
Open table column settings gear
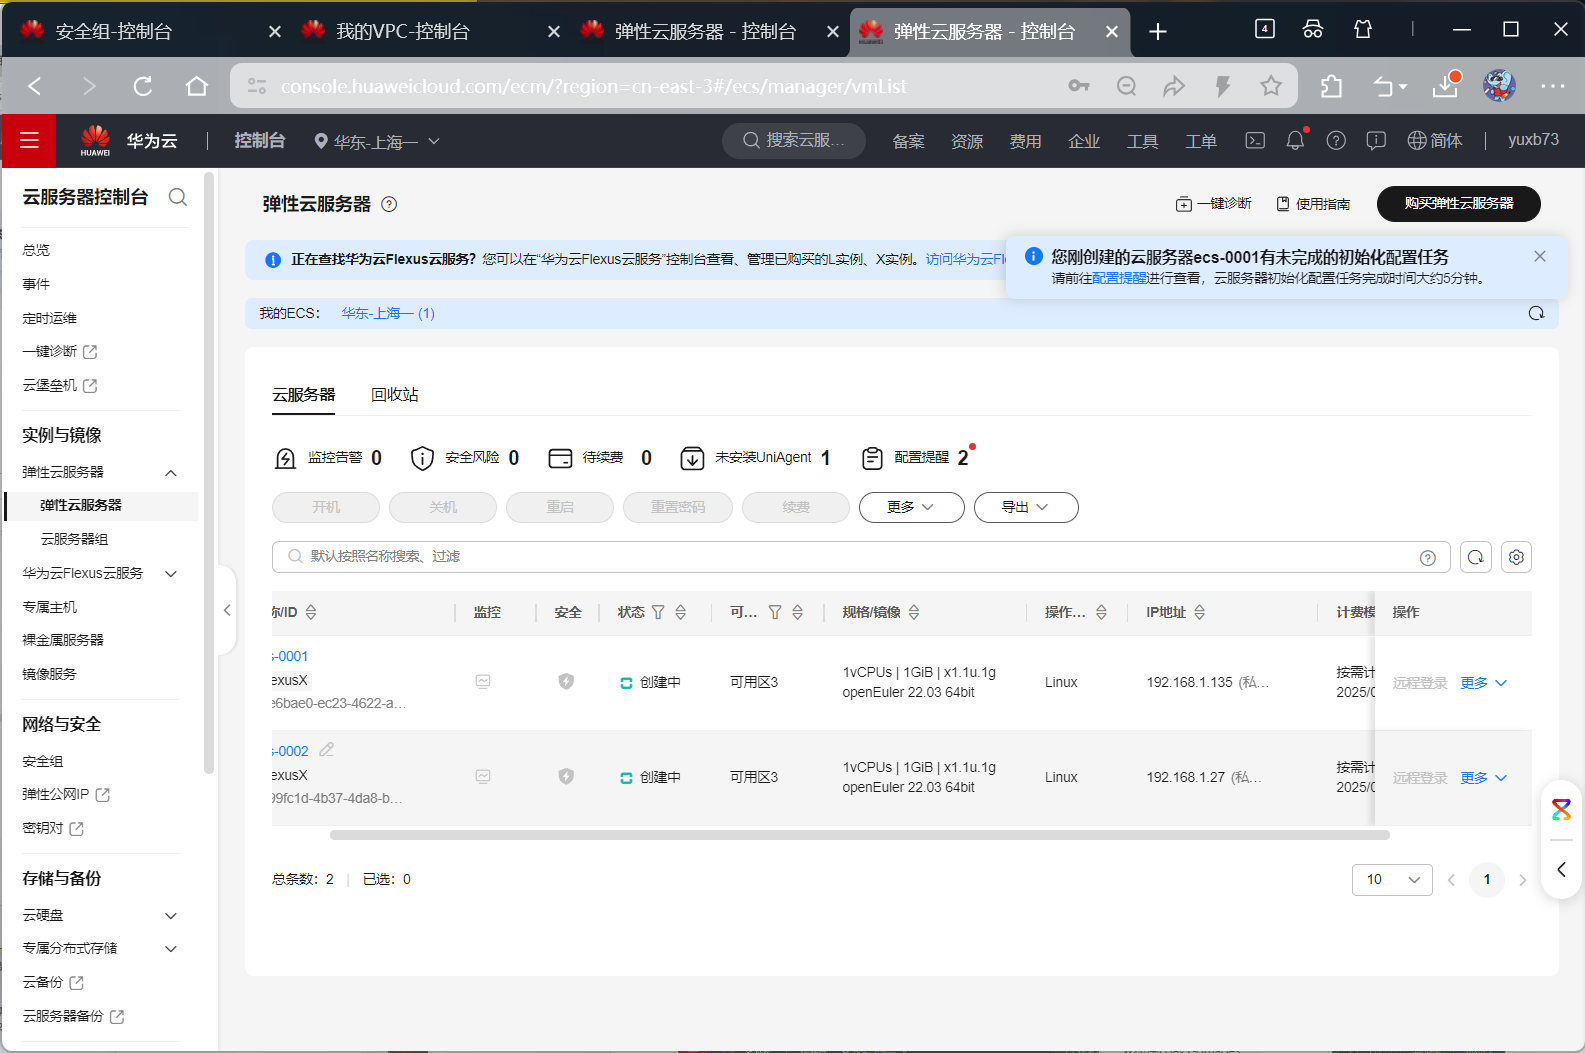point(1516,557)
